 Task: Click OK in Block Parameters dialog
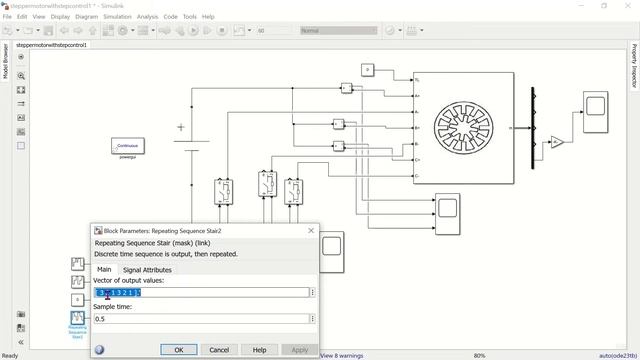[x=179, y=350]
